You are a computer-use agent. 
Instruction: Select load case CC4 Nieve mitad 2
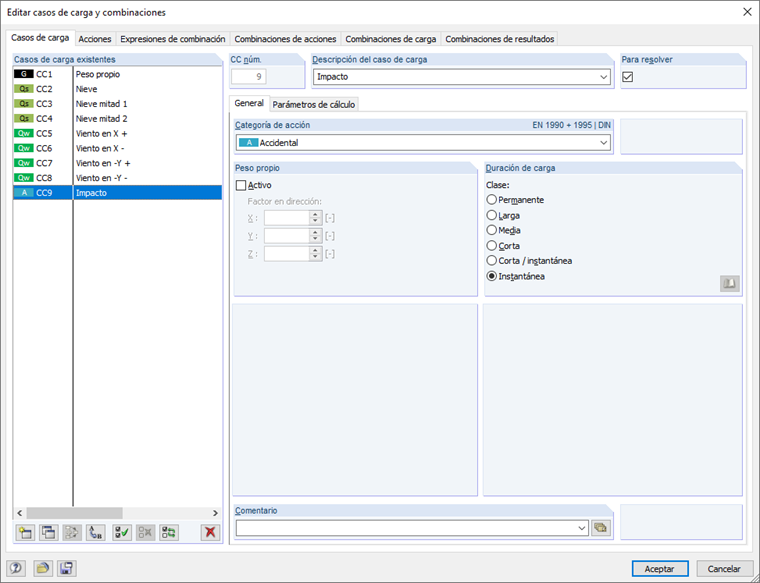[117, 119]
